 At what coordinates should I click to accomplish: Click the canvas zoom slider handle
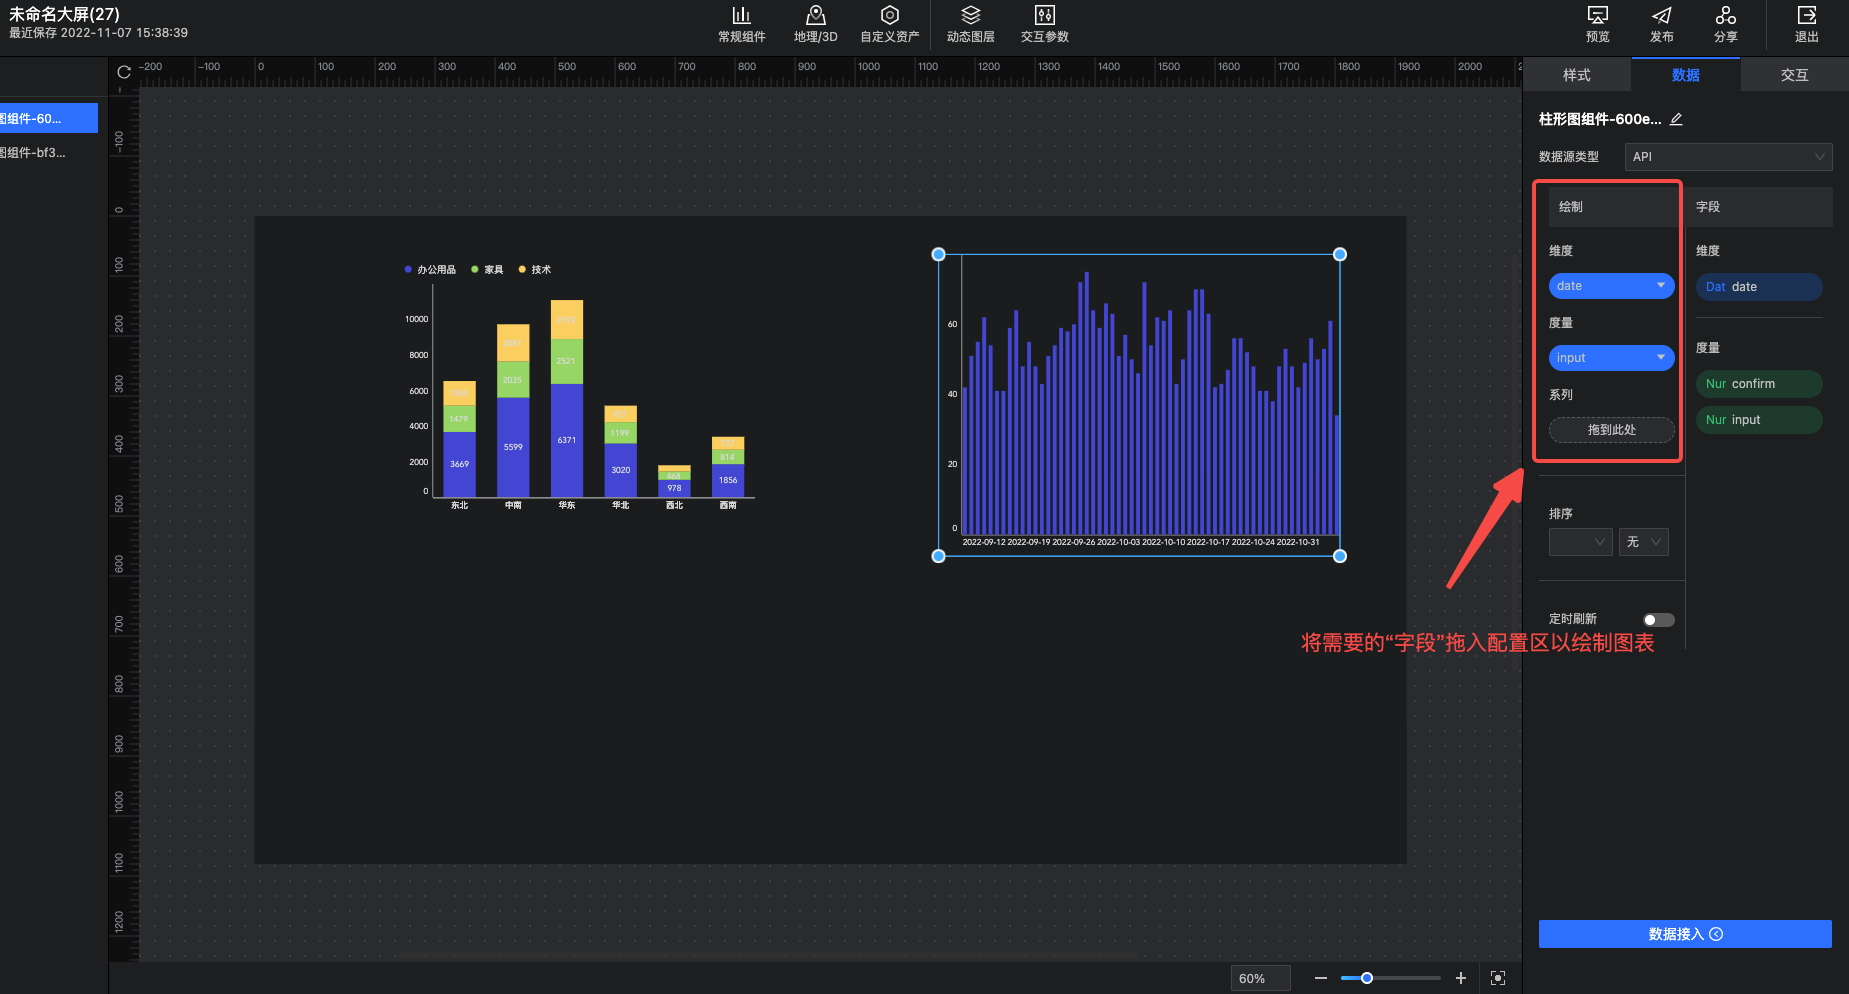tap(1366, 978)
